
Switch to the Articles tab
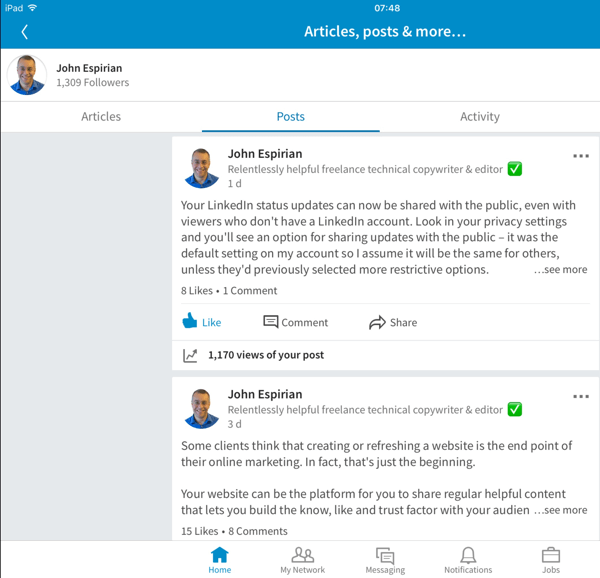[101, 116]
